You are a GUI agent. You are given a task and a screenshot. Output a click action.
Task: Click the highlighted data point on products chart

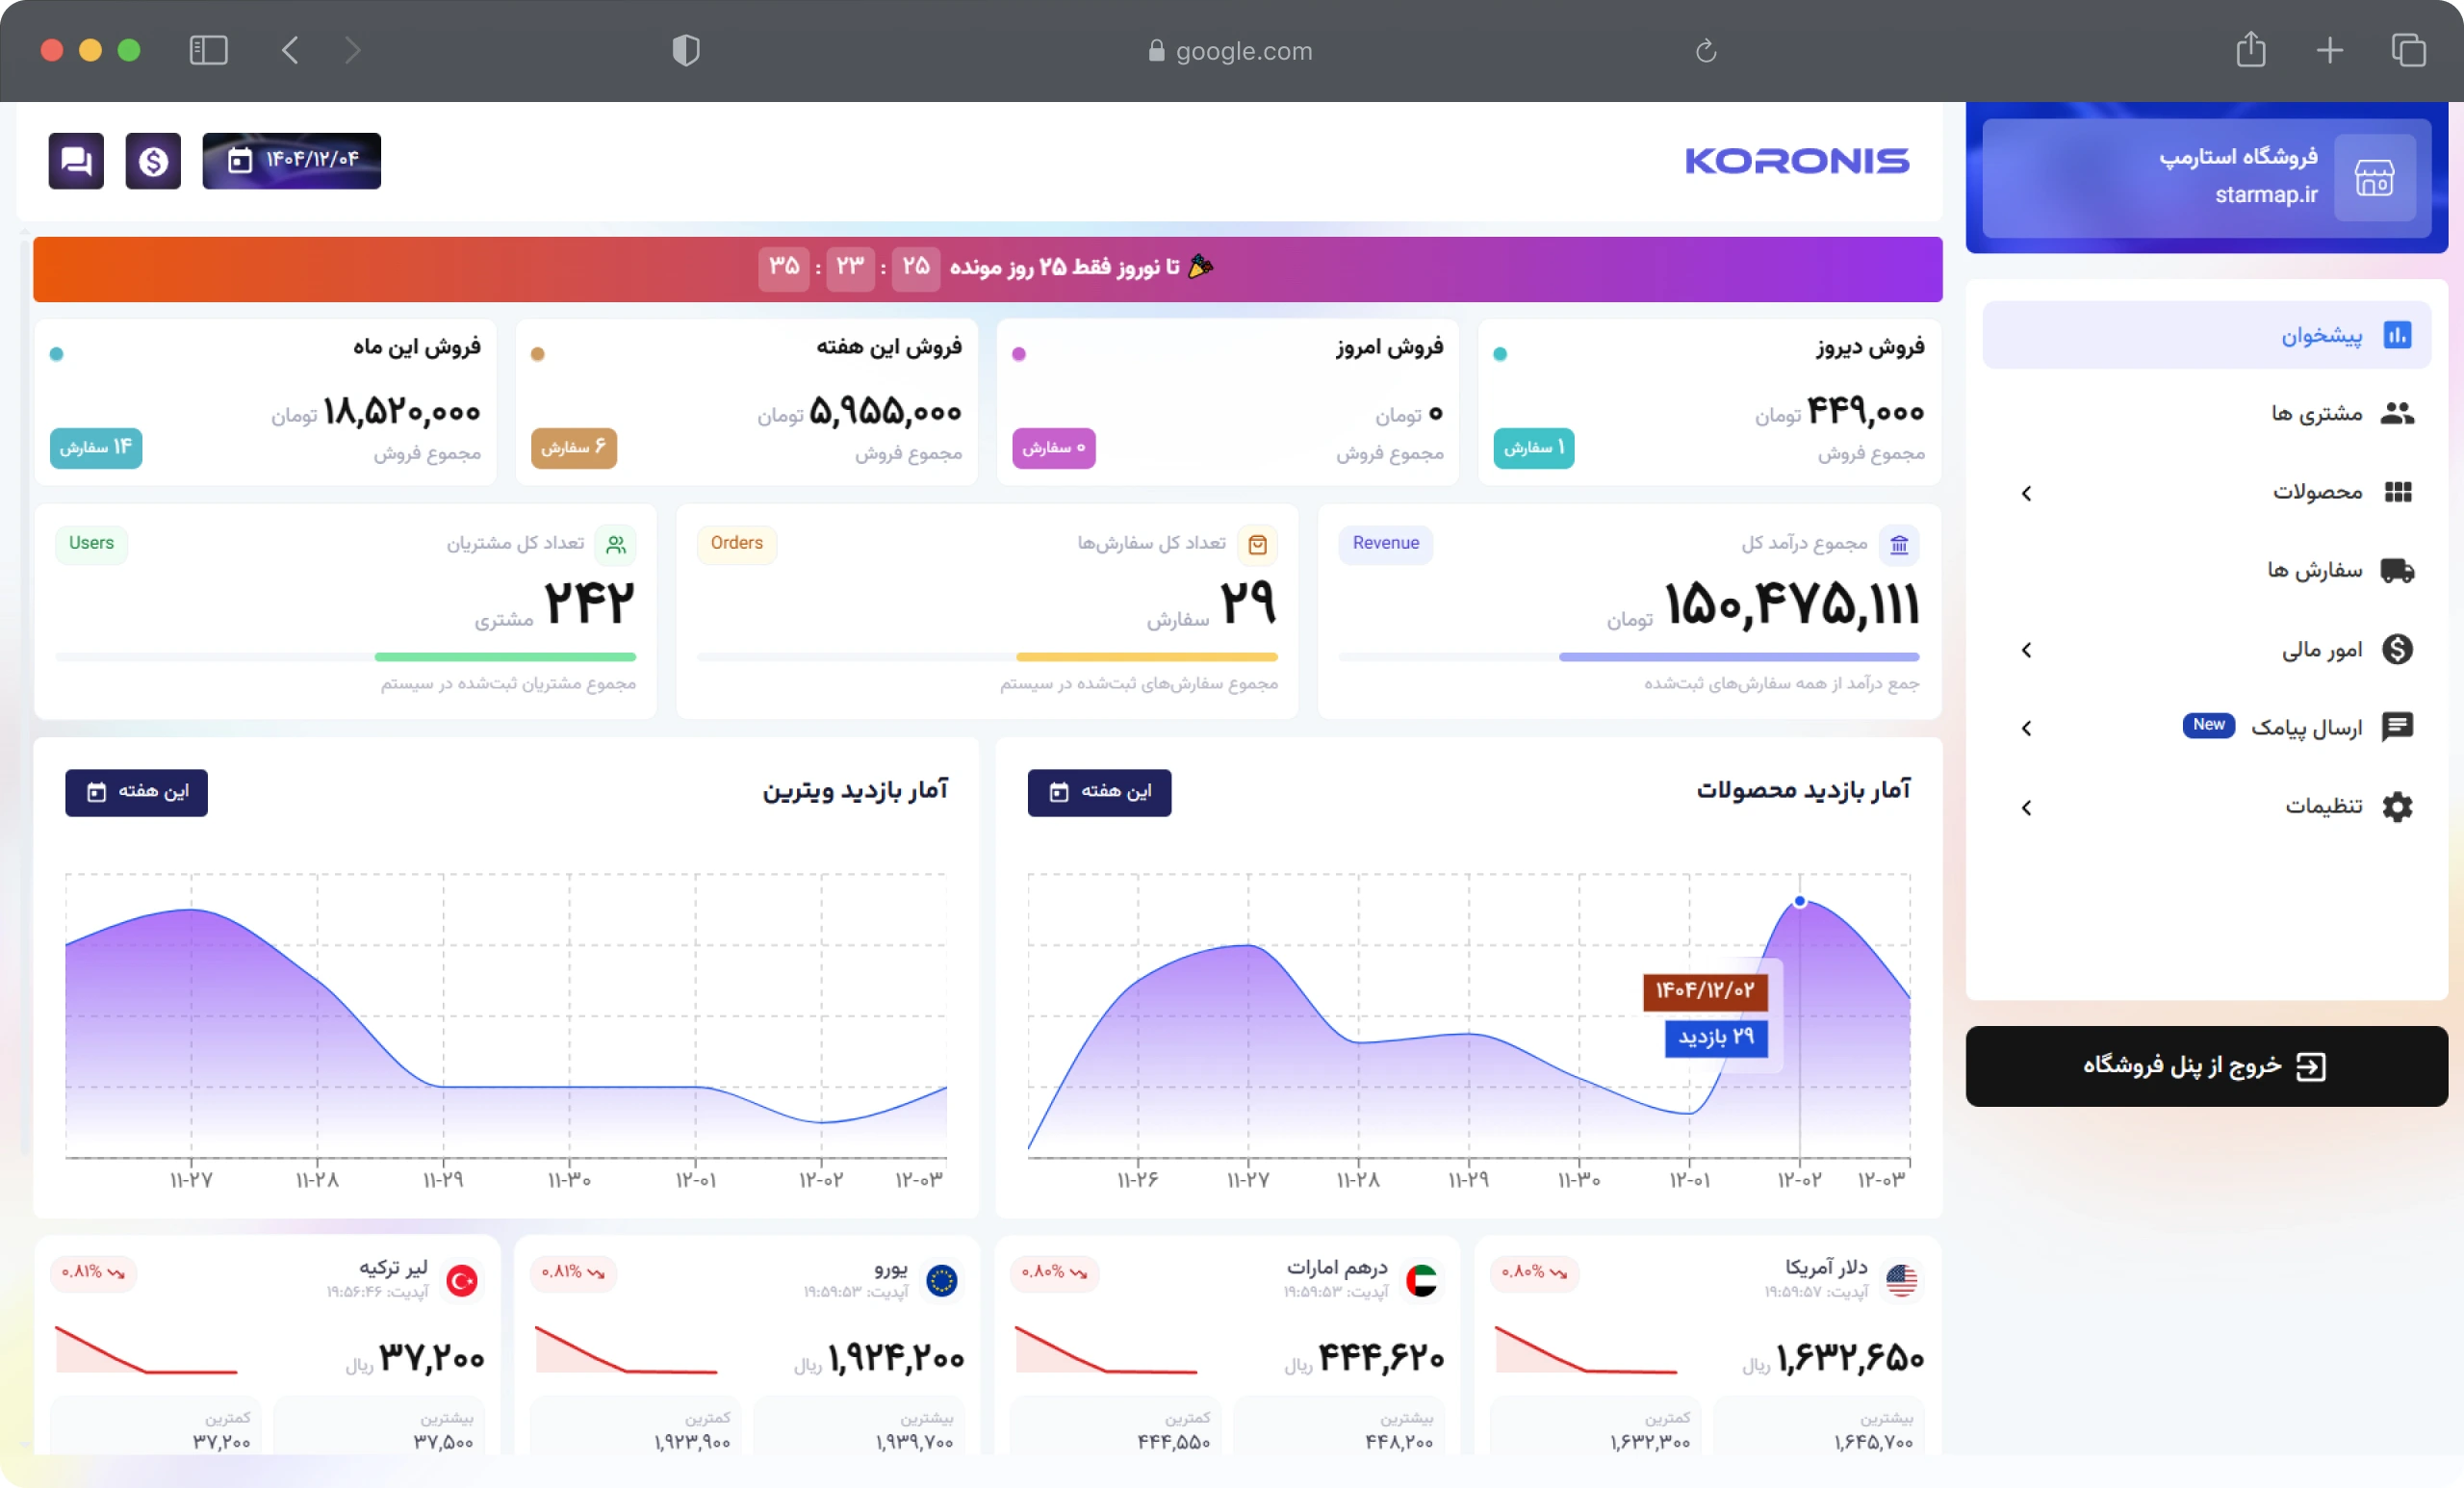pyautogui.click(x=1799, y=902)
